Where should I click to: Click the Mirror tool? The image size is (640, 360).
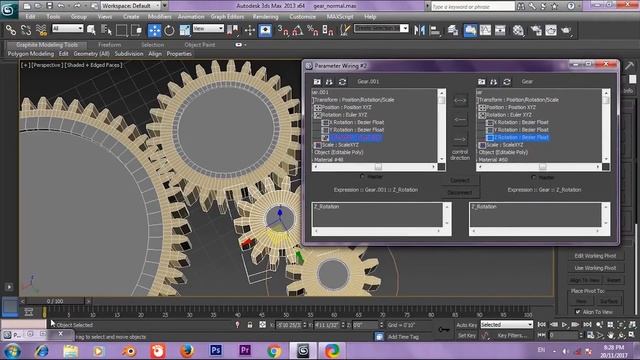pyautogui.click(x=419, y=30)
